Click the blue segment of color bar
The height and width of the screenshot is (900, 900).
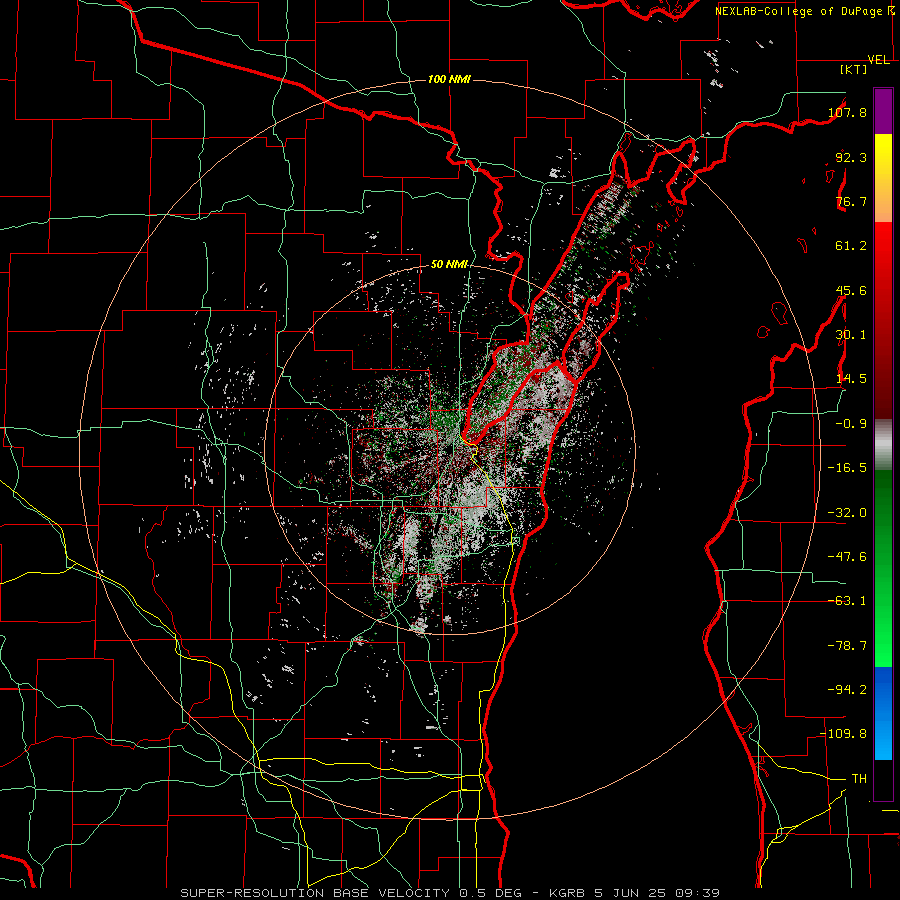tap(883, 713)
